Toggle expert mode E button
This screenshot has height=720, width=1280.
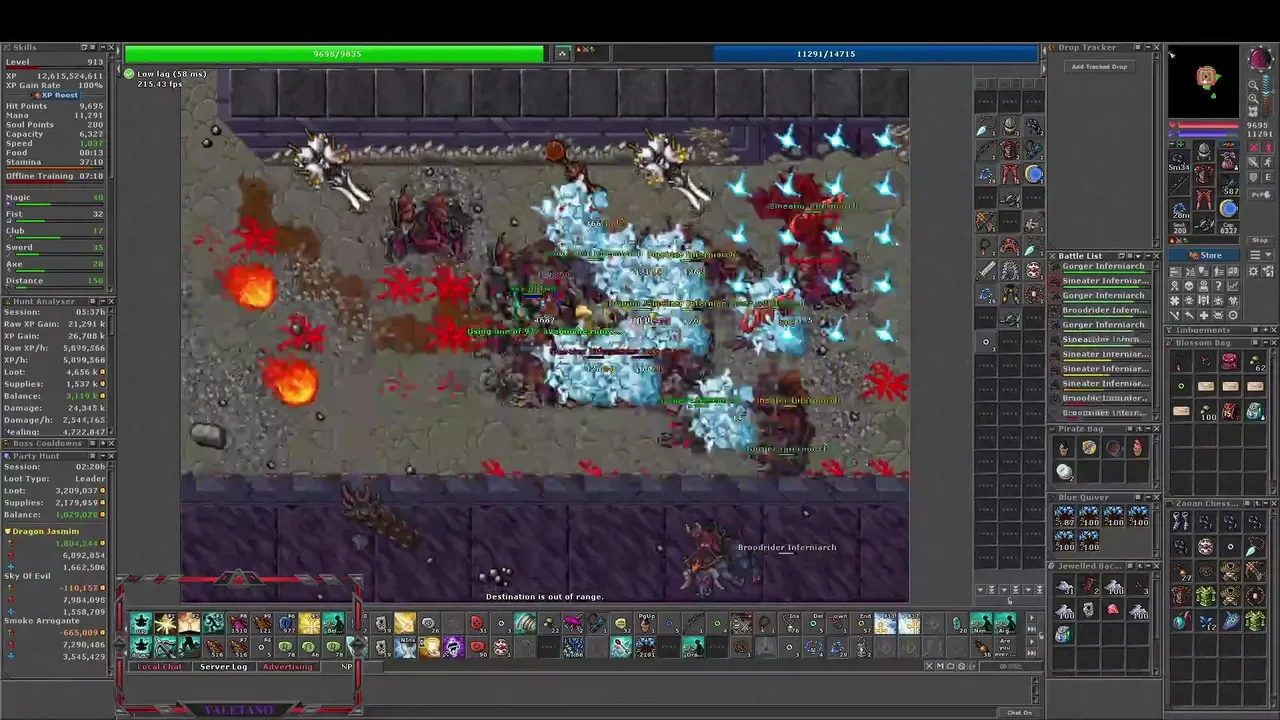tap(1268, 177)
